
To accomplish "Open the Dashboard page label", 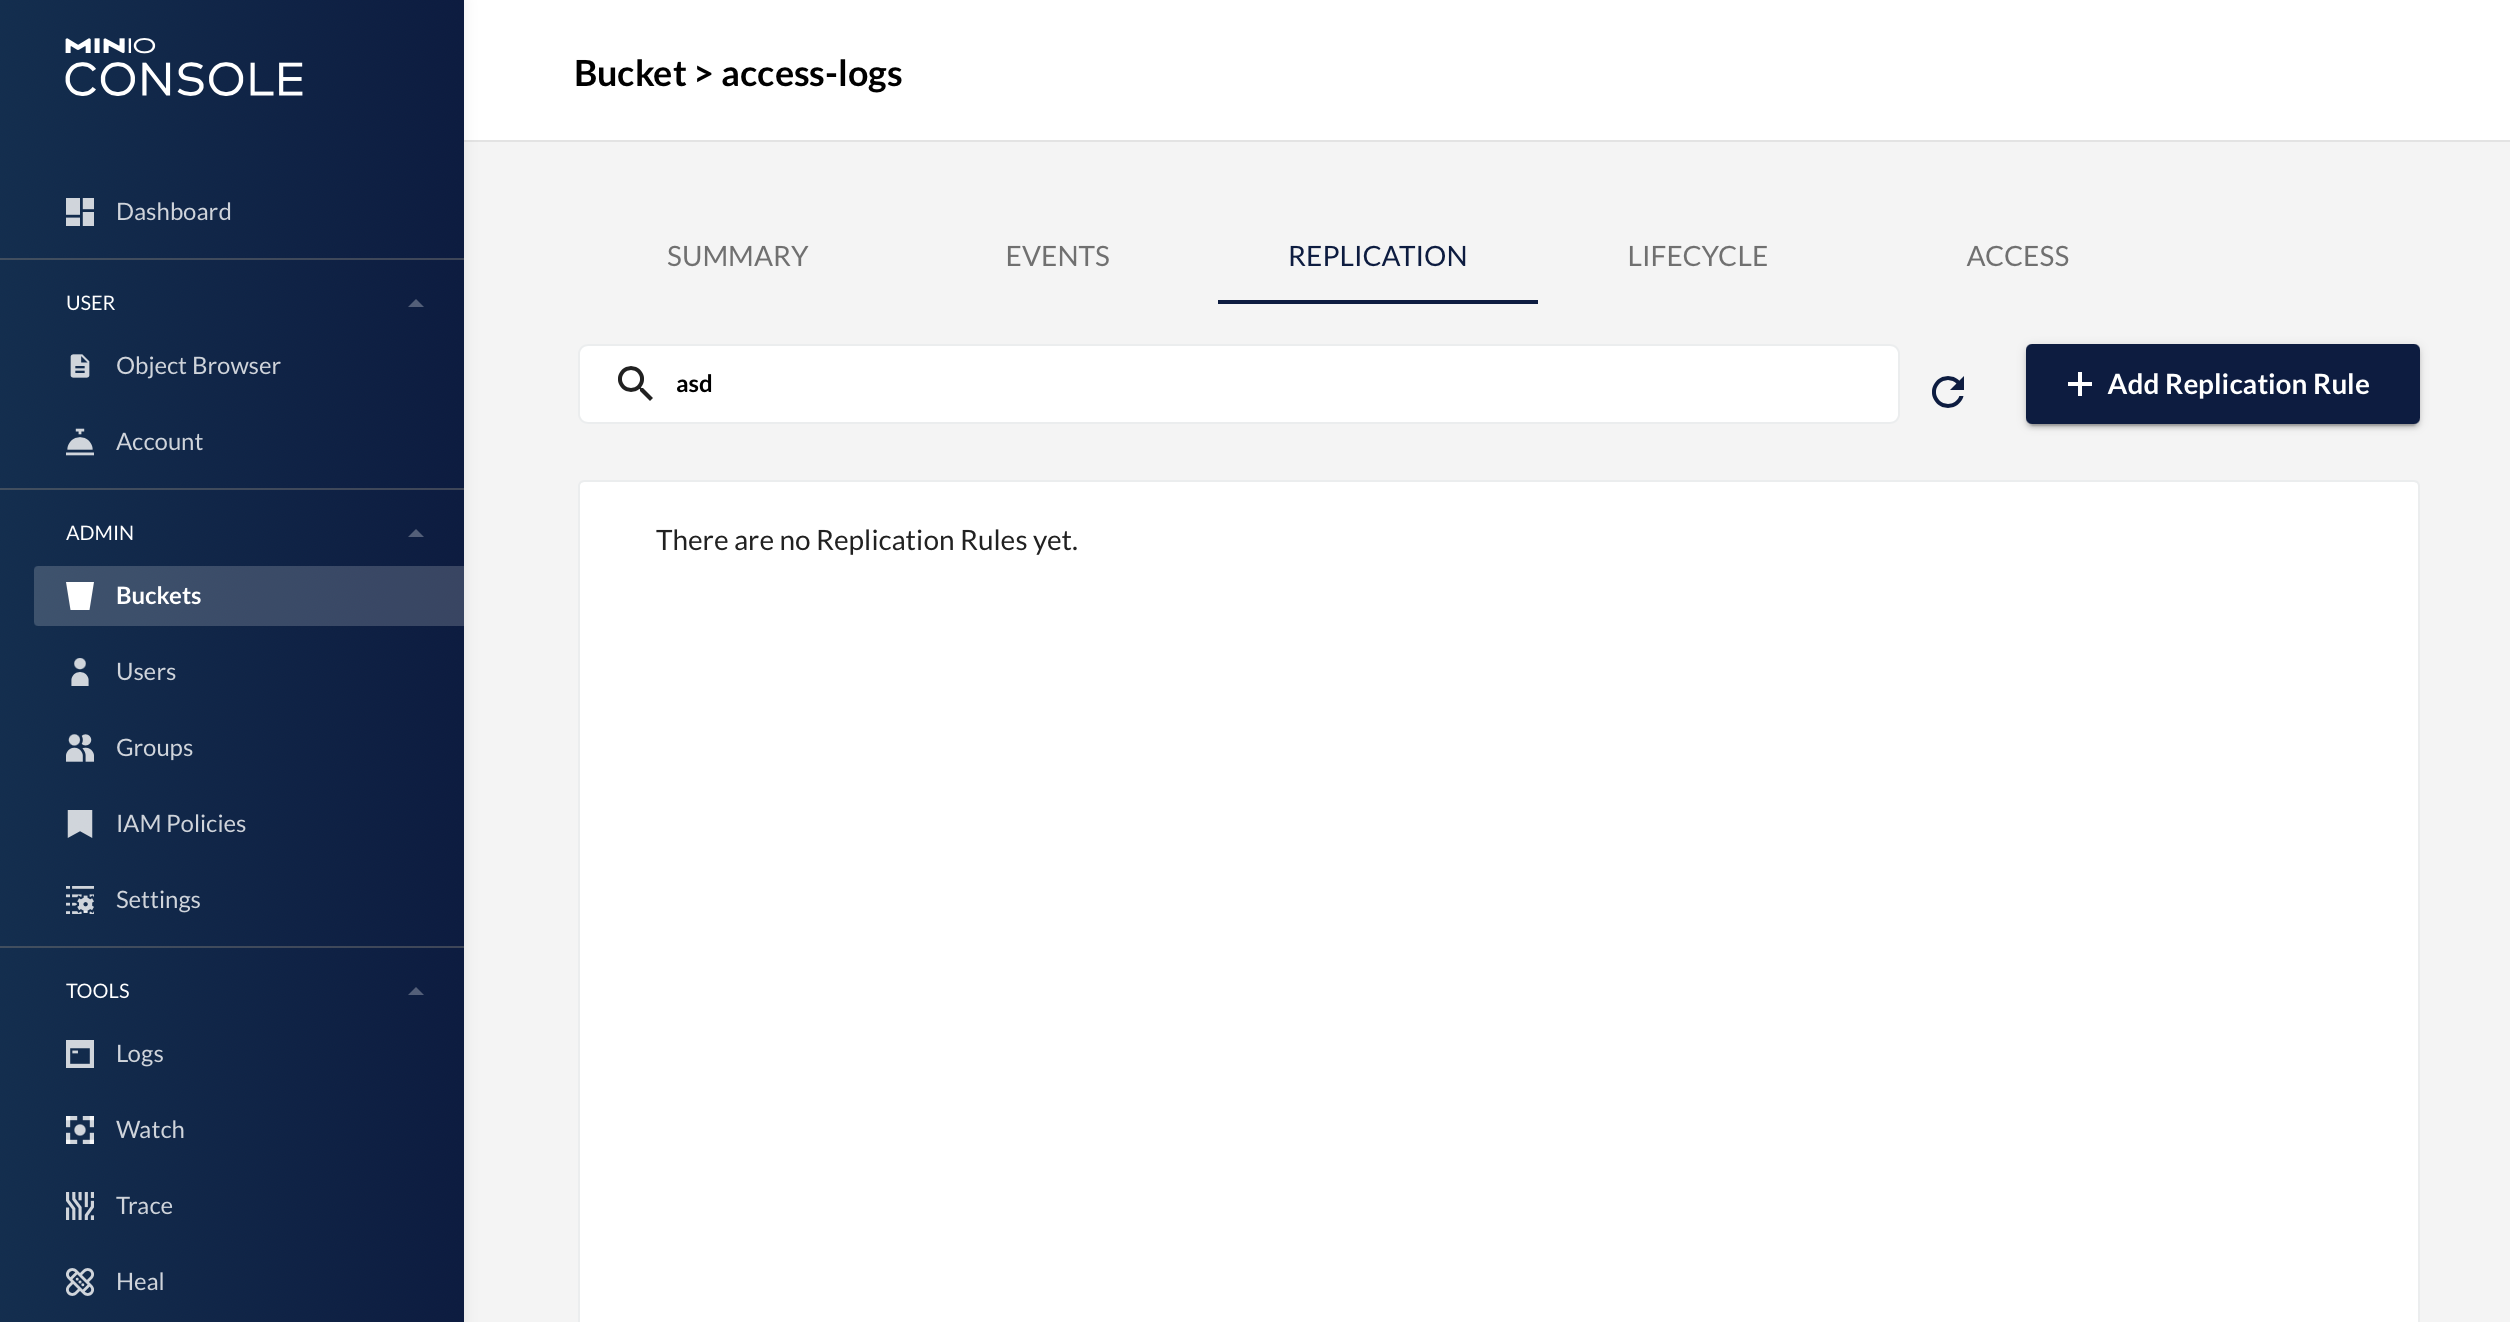I will (174, 212).
